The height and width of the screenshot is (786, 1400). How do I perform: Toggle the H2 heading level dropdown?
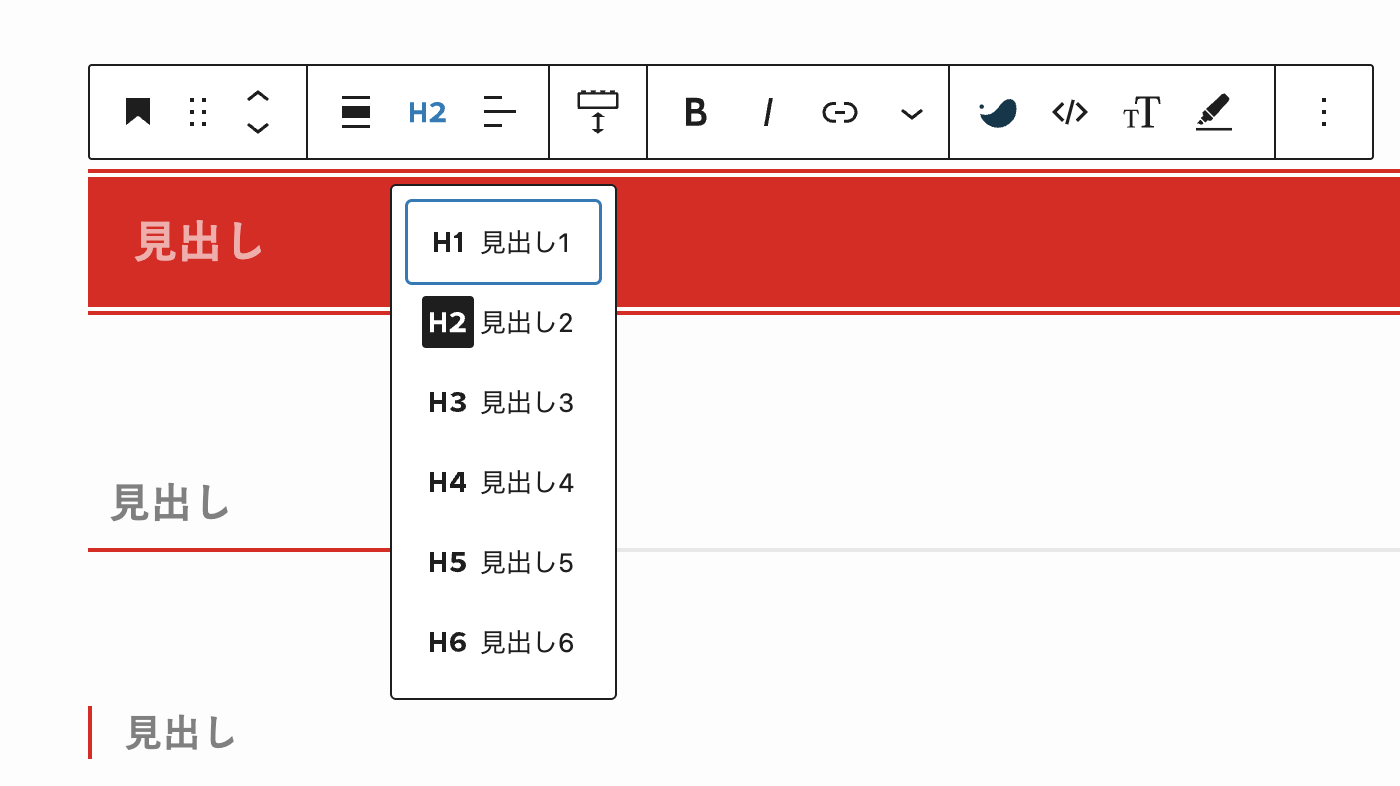(427, 113)
